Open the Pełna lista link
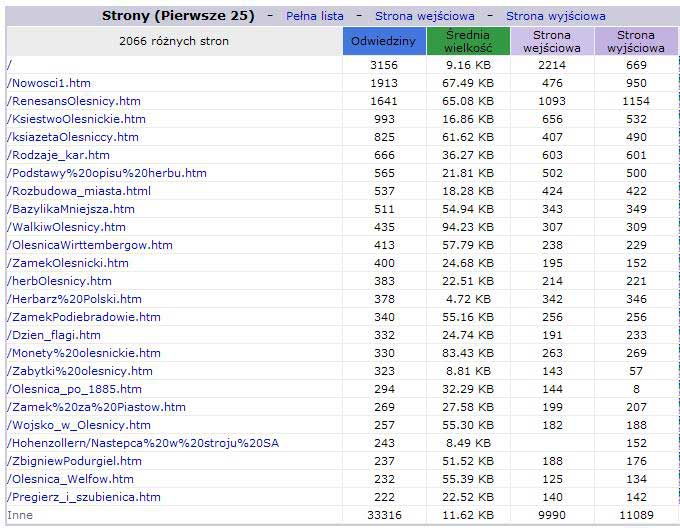 click(314, 16)
